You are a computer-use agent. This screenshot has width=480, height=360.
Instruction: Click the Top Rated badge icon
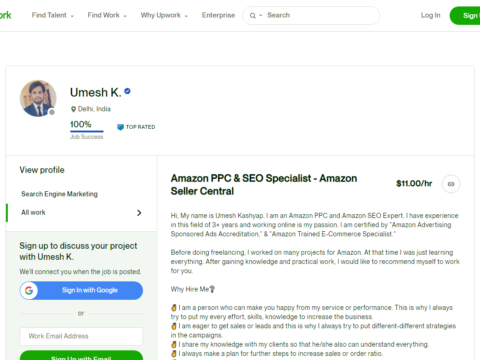pos(120,127)
